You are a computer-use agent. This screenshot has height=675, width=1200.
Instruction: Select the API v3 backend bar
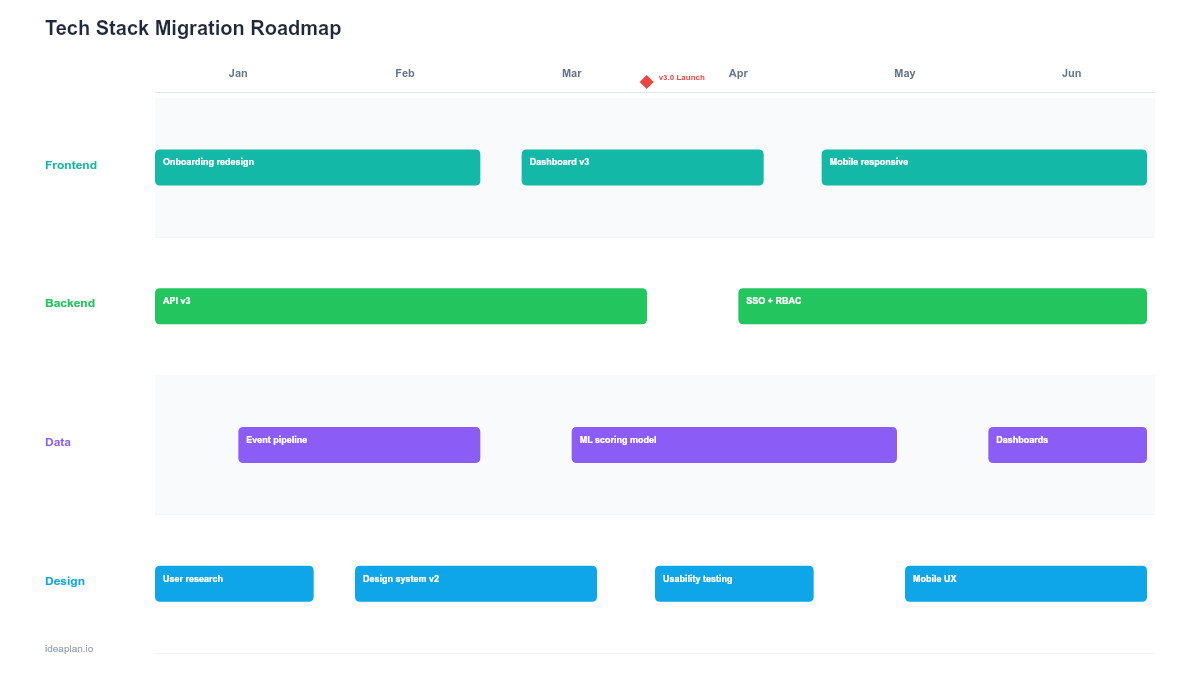400,306
